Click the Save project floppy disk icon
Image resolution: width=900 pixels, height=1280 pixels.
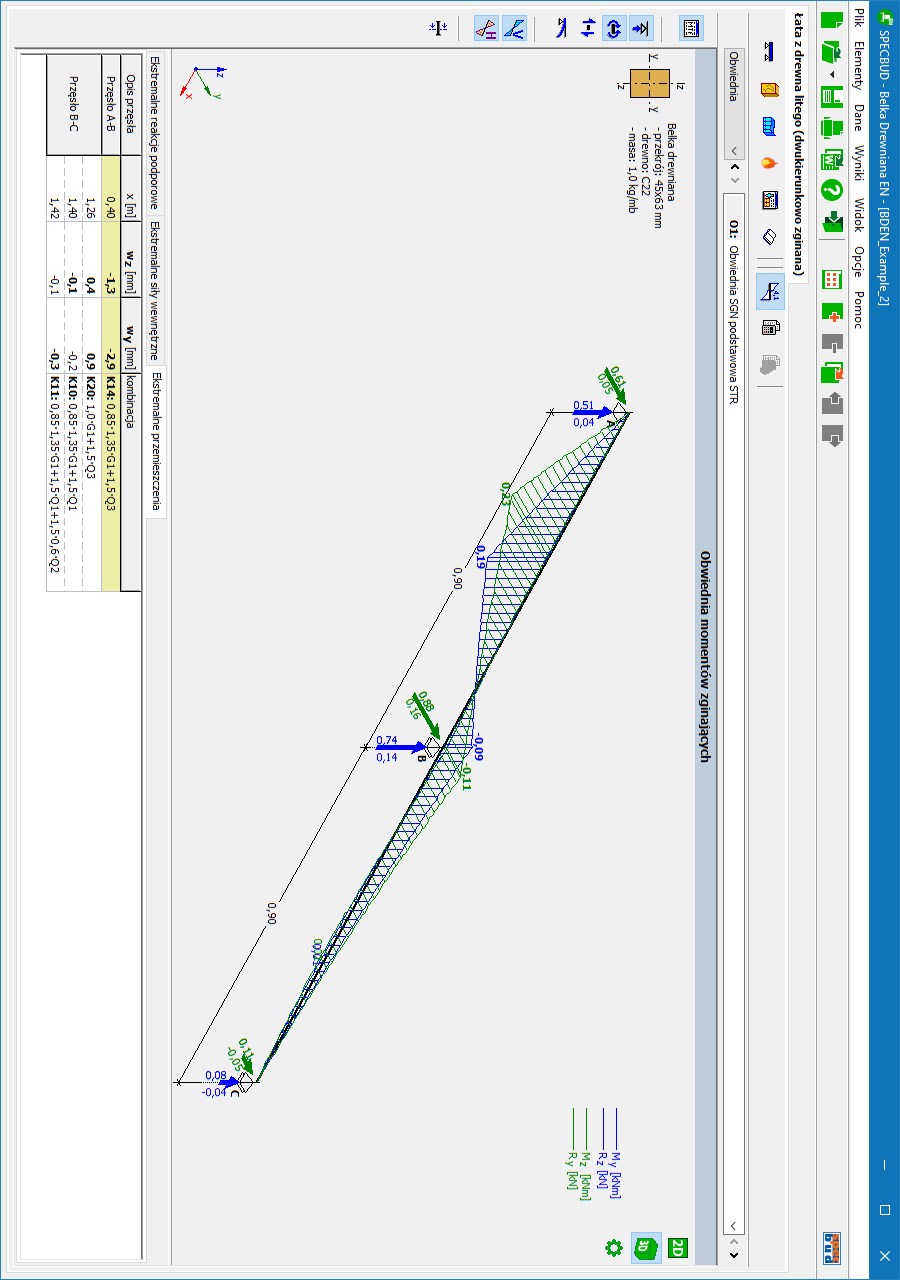coord(832,97)
